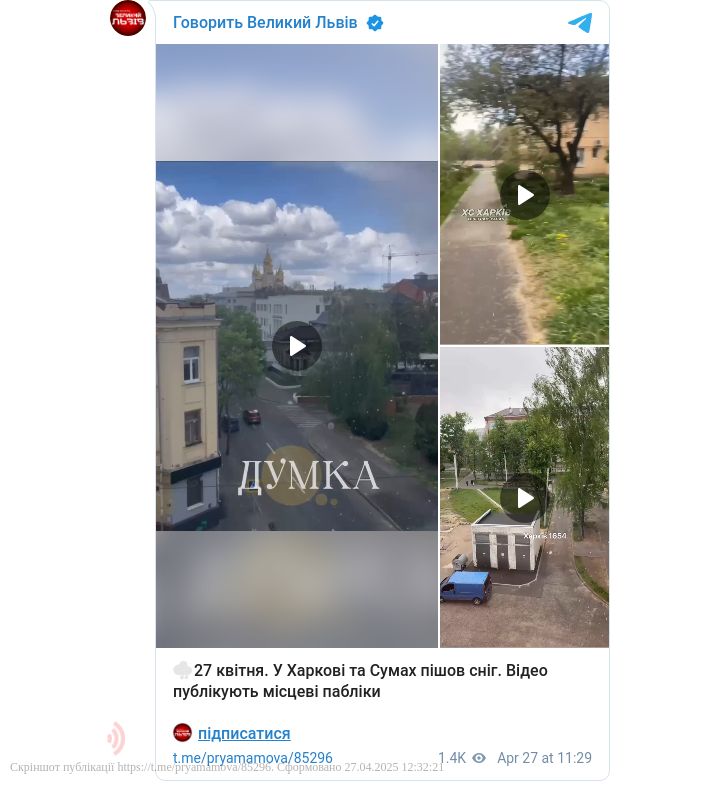Screen dimensions: 720x785
Task: Click the blue verified badge beside channel name
Action: [x=375, y=23]
